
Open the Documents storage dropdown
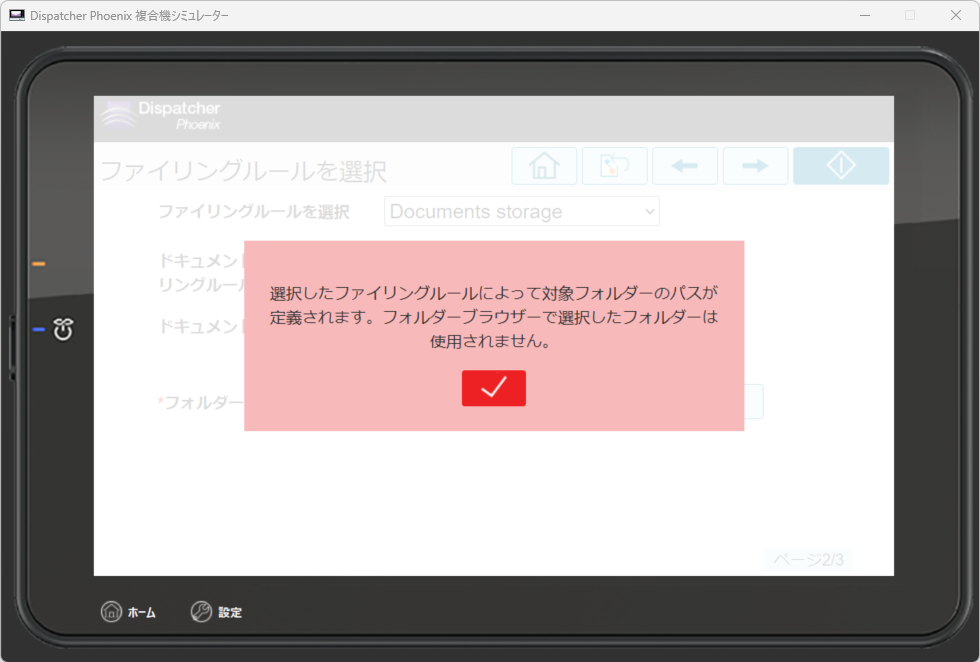tap(521, 212)
